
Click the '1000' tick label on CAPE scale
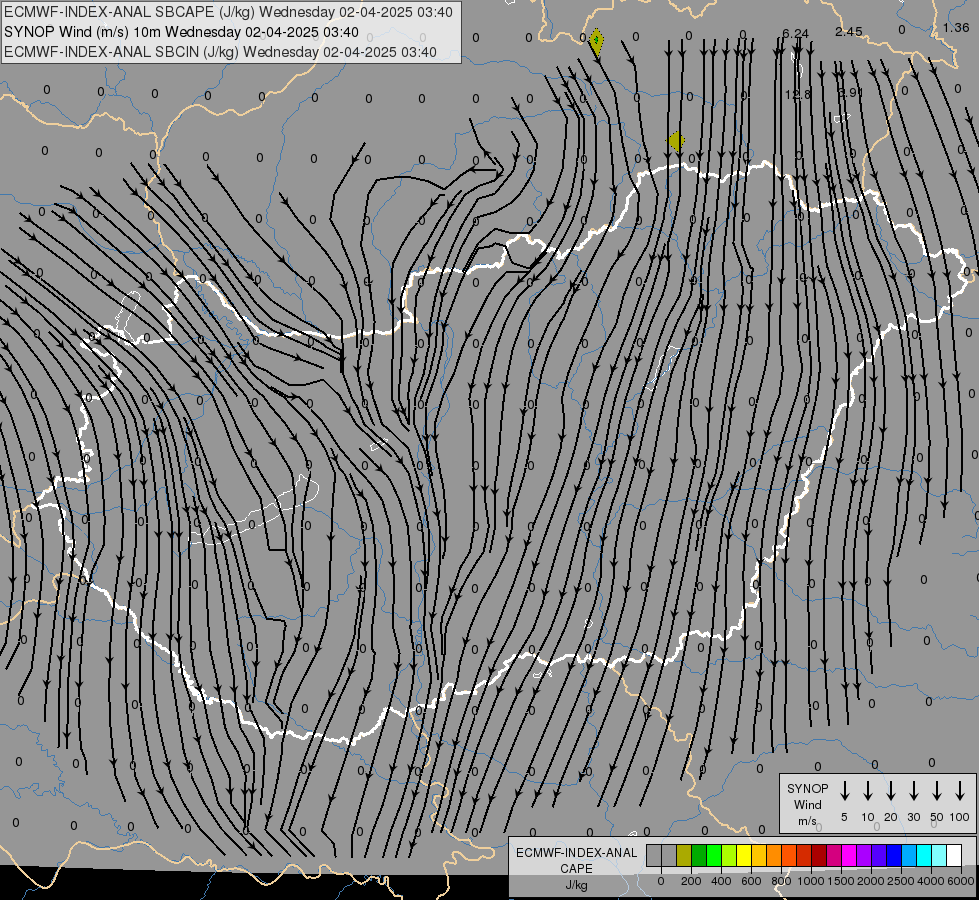811,881
